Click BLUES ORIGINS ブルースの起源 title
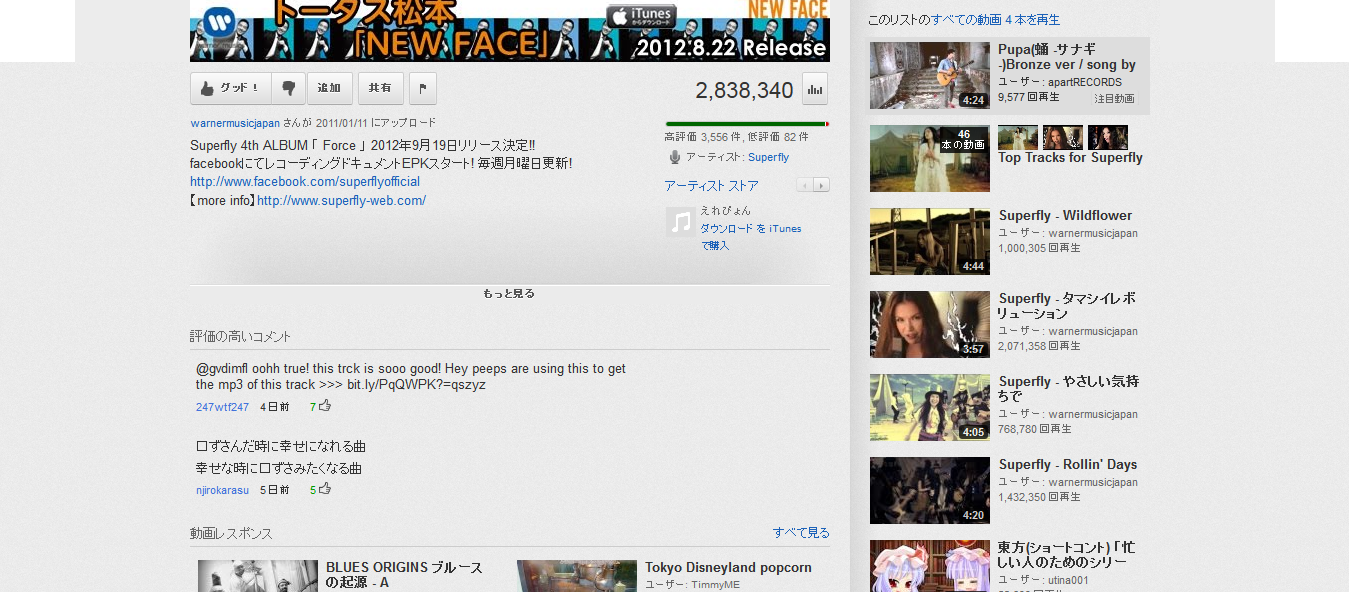This screenshot has height=592, width=1349. [404, 575]
